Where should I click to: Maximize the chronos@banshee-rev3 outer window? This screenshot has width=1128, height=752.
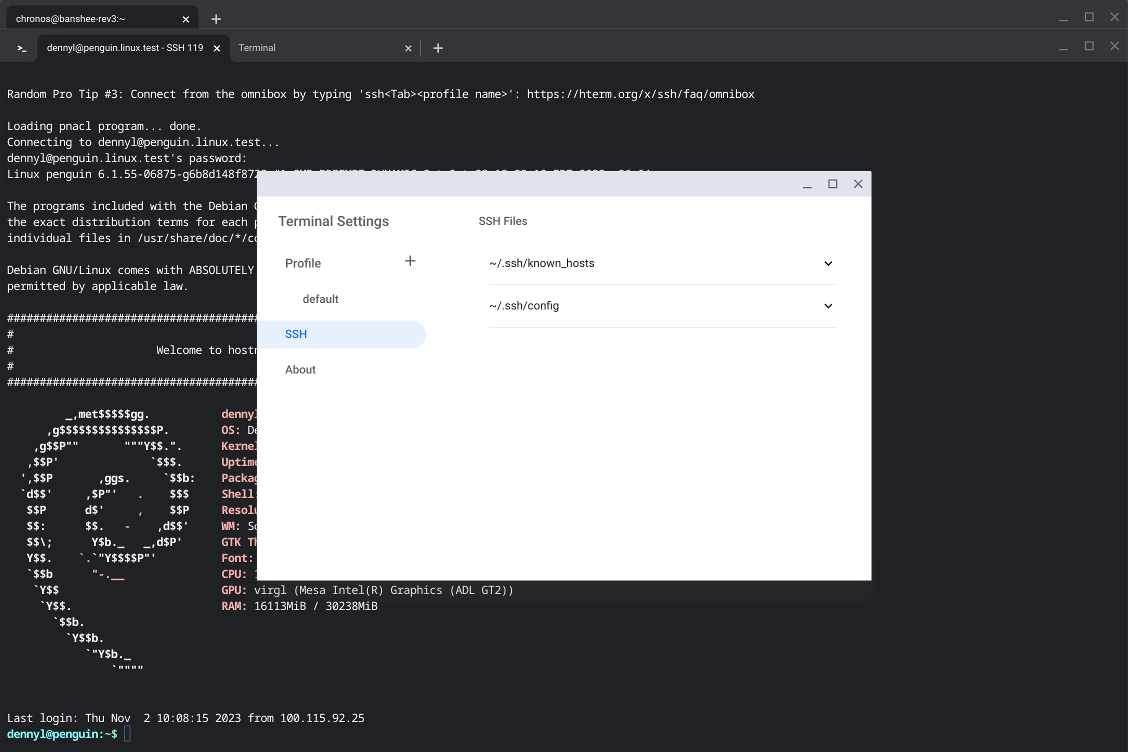coord(1089,17)
